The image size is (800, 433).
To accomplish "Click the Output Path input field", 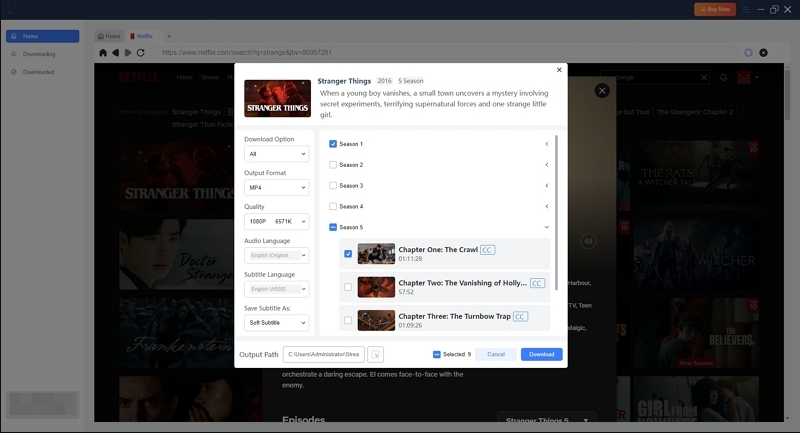I will tap(324, 354).
